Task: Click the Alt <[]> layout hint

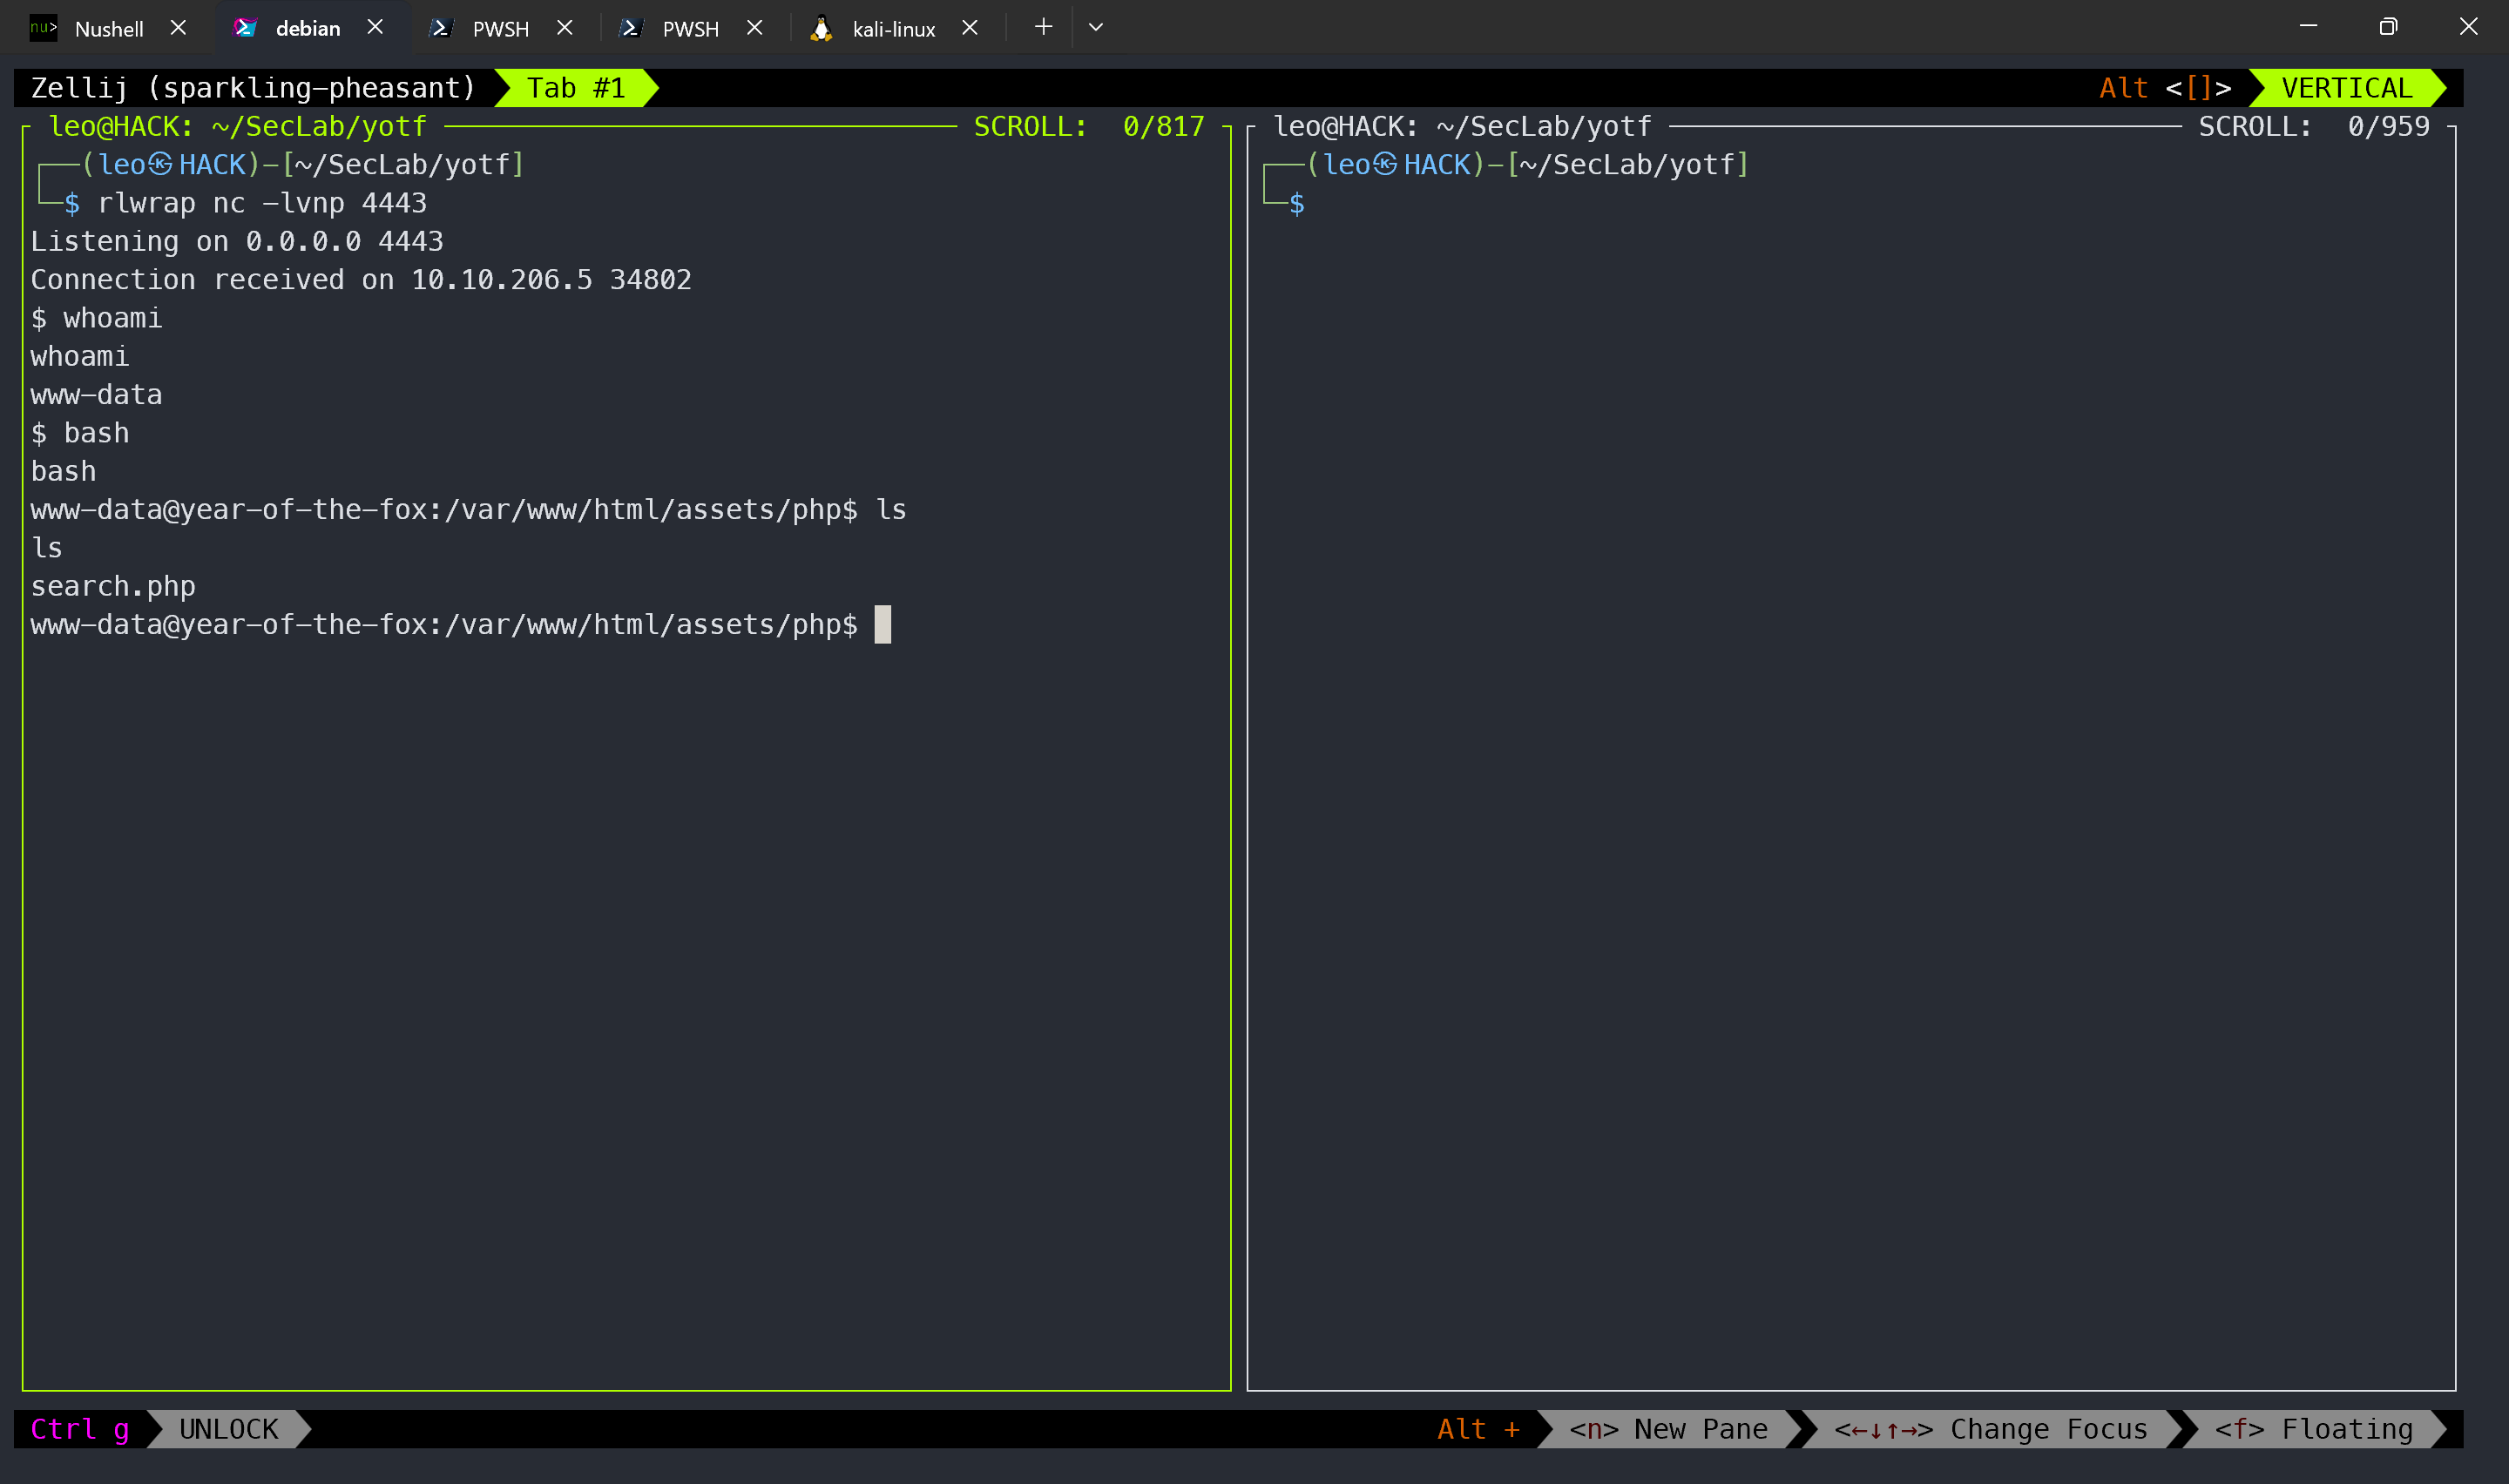Action: [x=2165, y=88]
